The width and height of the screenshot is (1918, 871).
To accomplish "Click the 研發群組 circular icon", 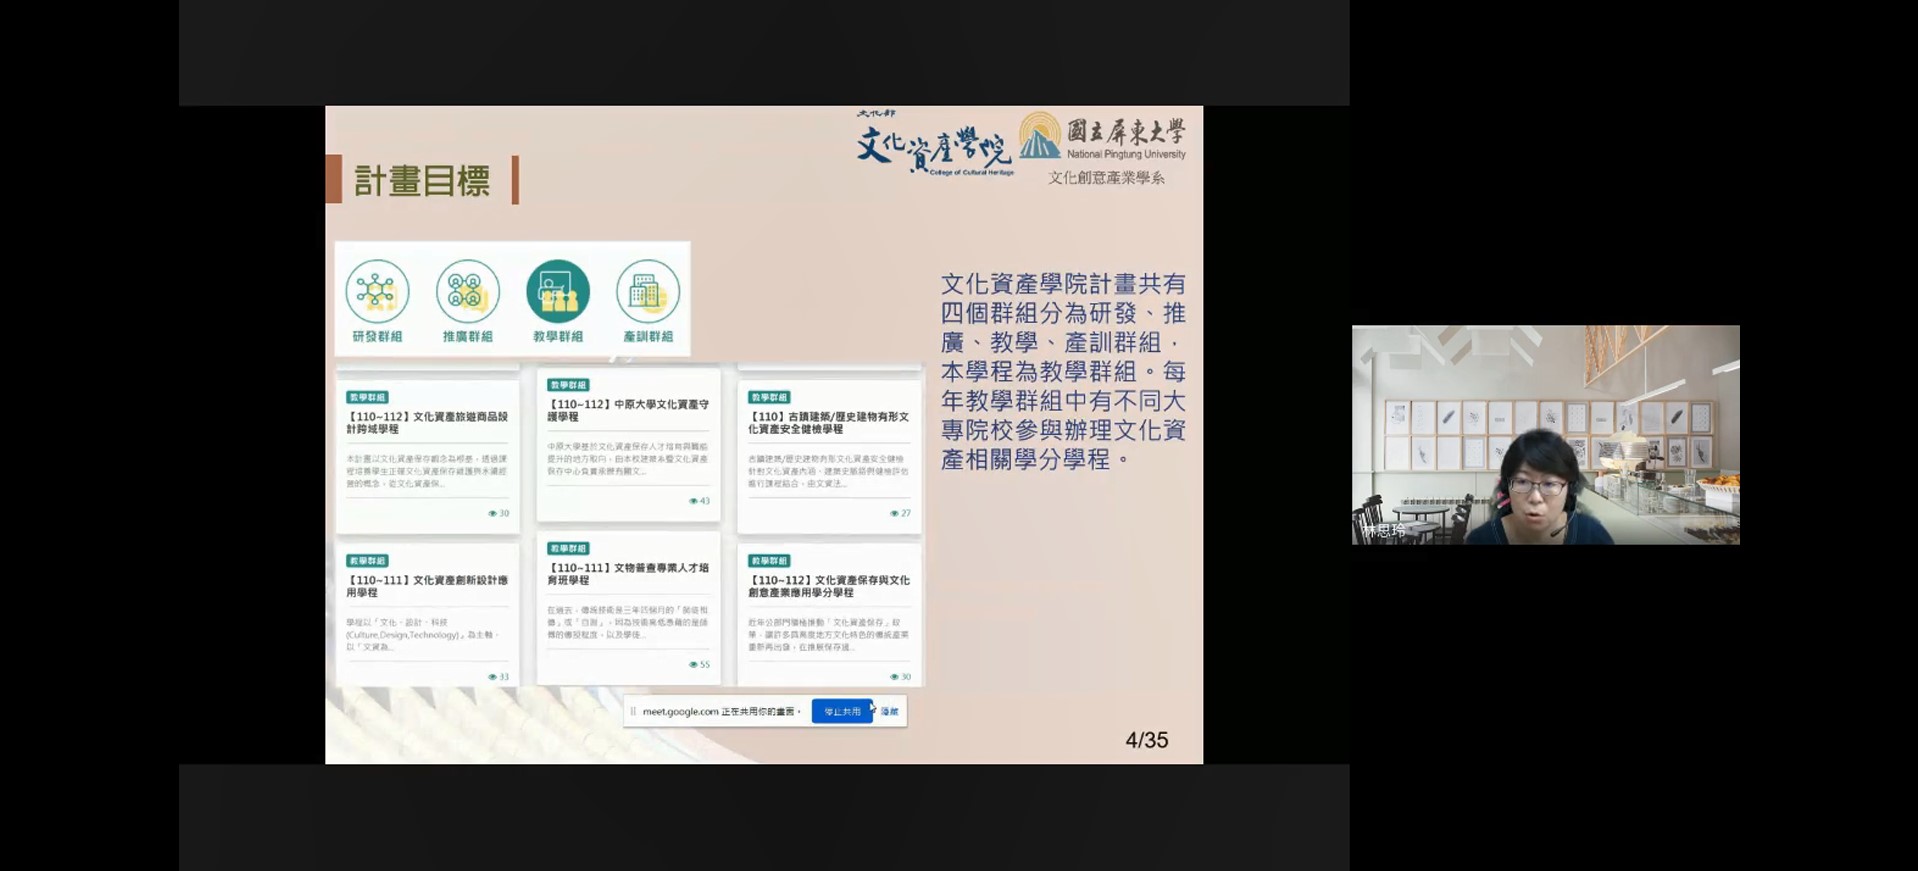I will pyautogui.click(x=377, y=292).
